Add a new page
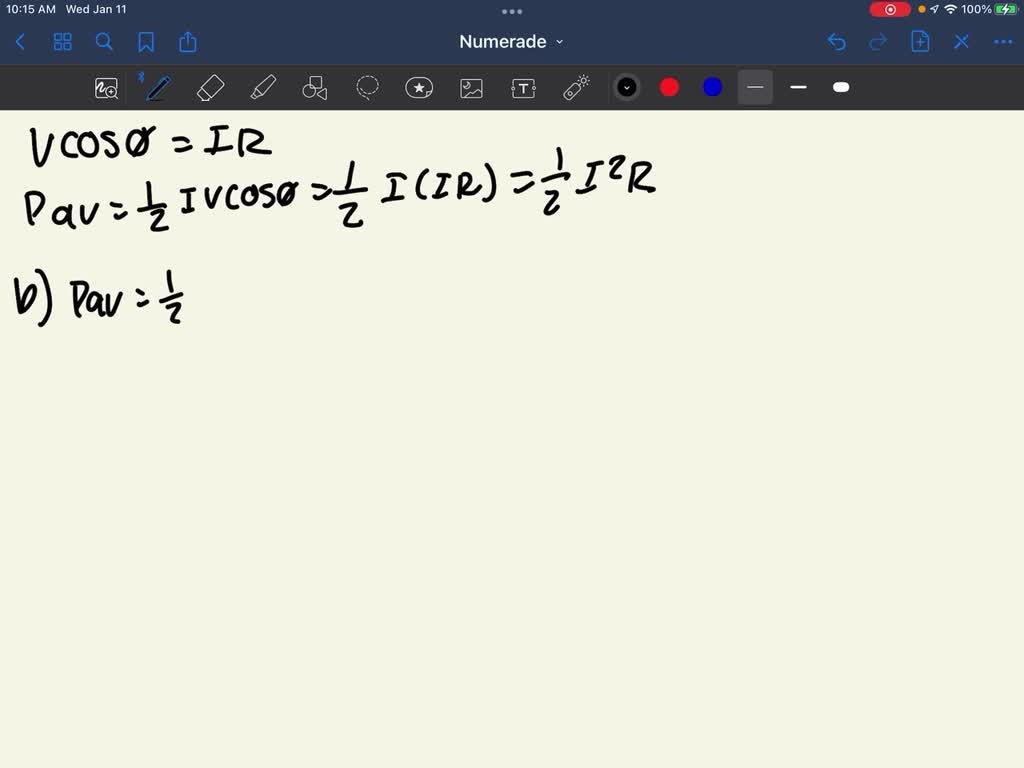 click(920, 42)
